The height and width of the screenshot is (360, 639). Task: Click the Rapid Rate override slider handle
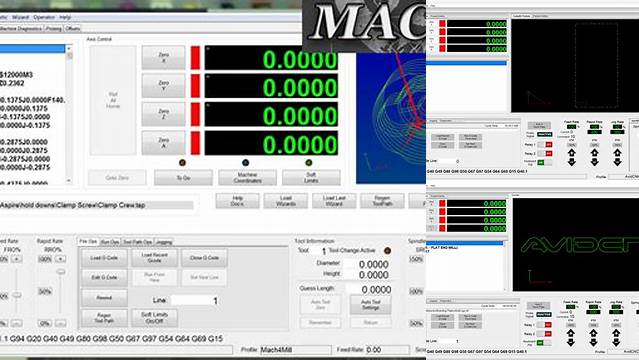point(61,272)
